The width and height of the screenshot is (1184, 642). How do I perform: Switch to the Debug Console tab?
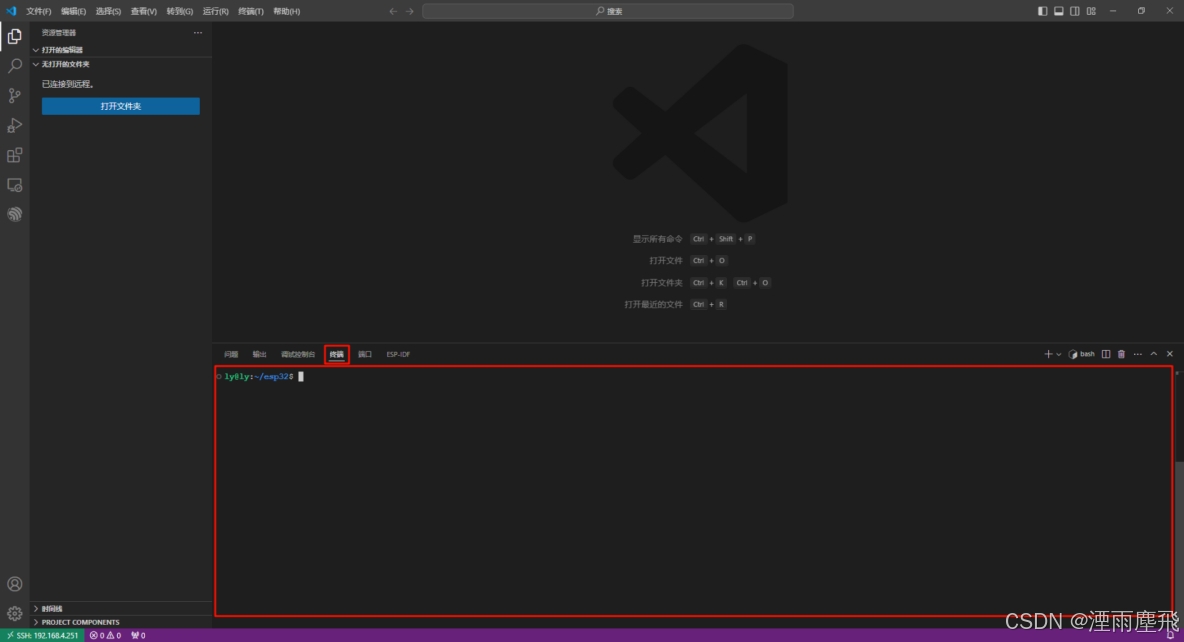pos(298,354)
